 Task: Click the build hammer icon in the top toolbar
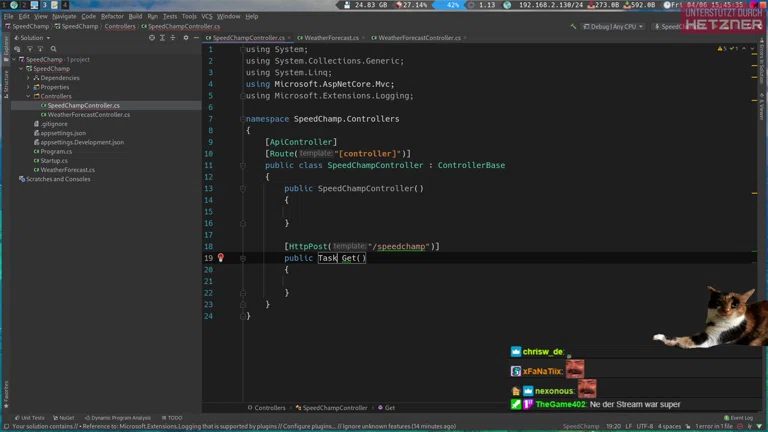coord(575,27)
